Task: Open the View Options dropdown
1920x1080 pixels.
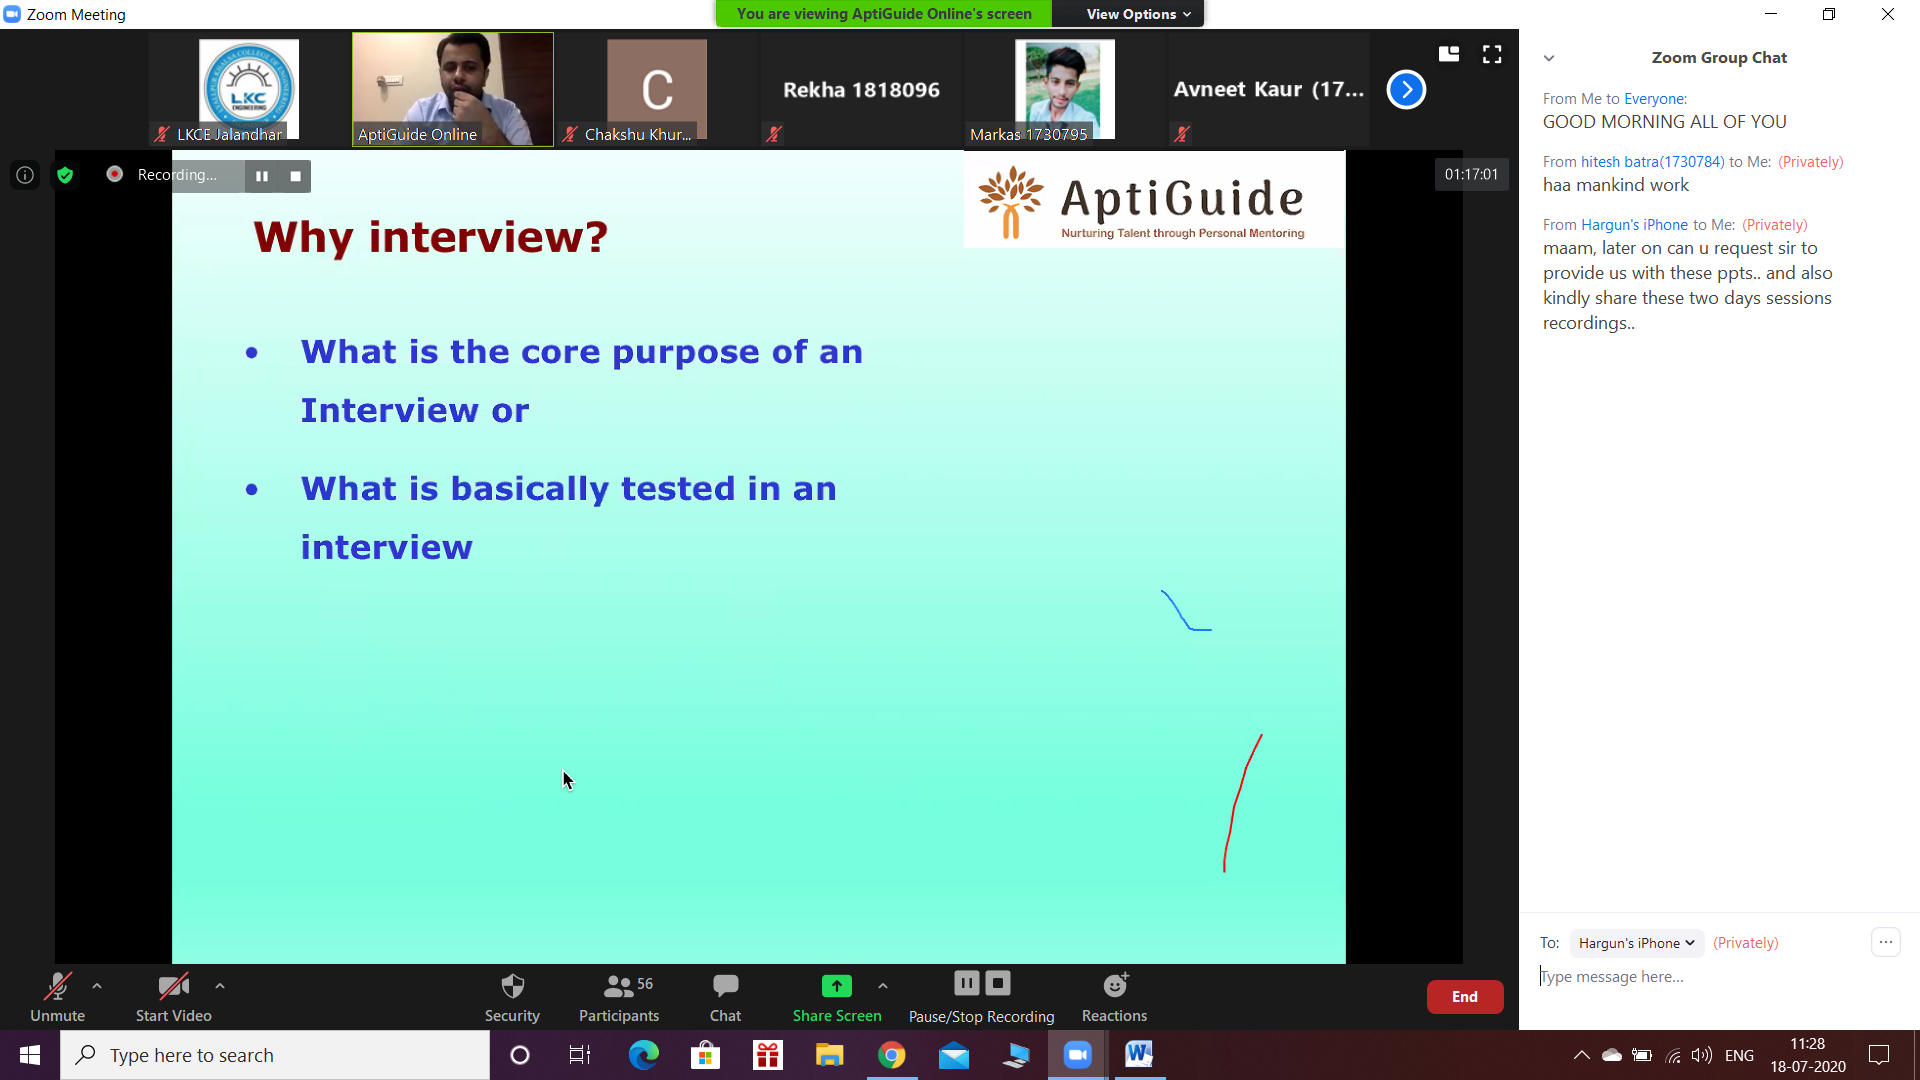Action: [1138, 14]
